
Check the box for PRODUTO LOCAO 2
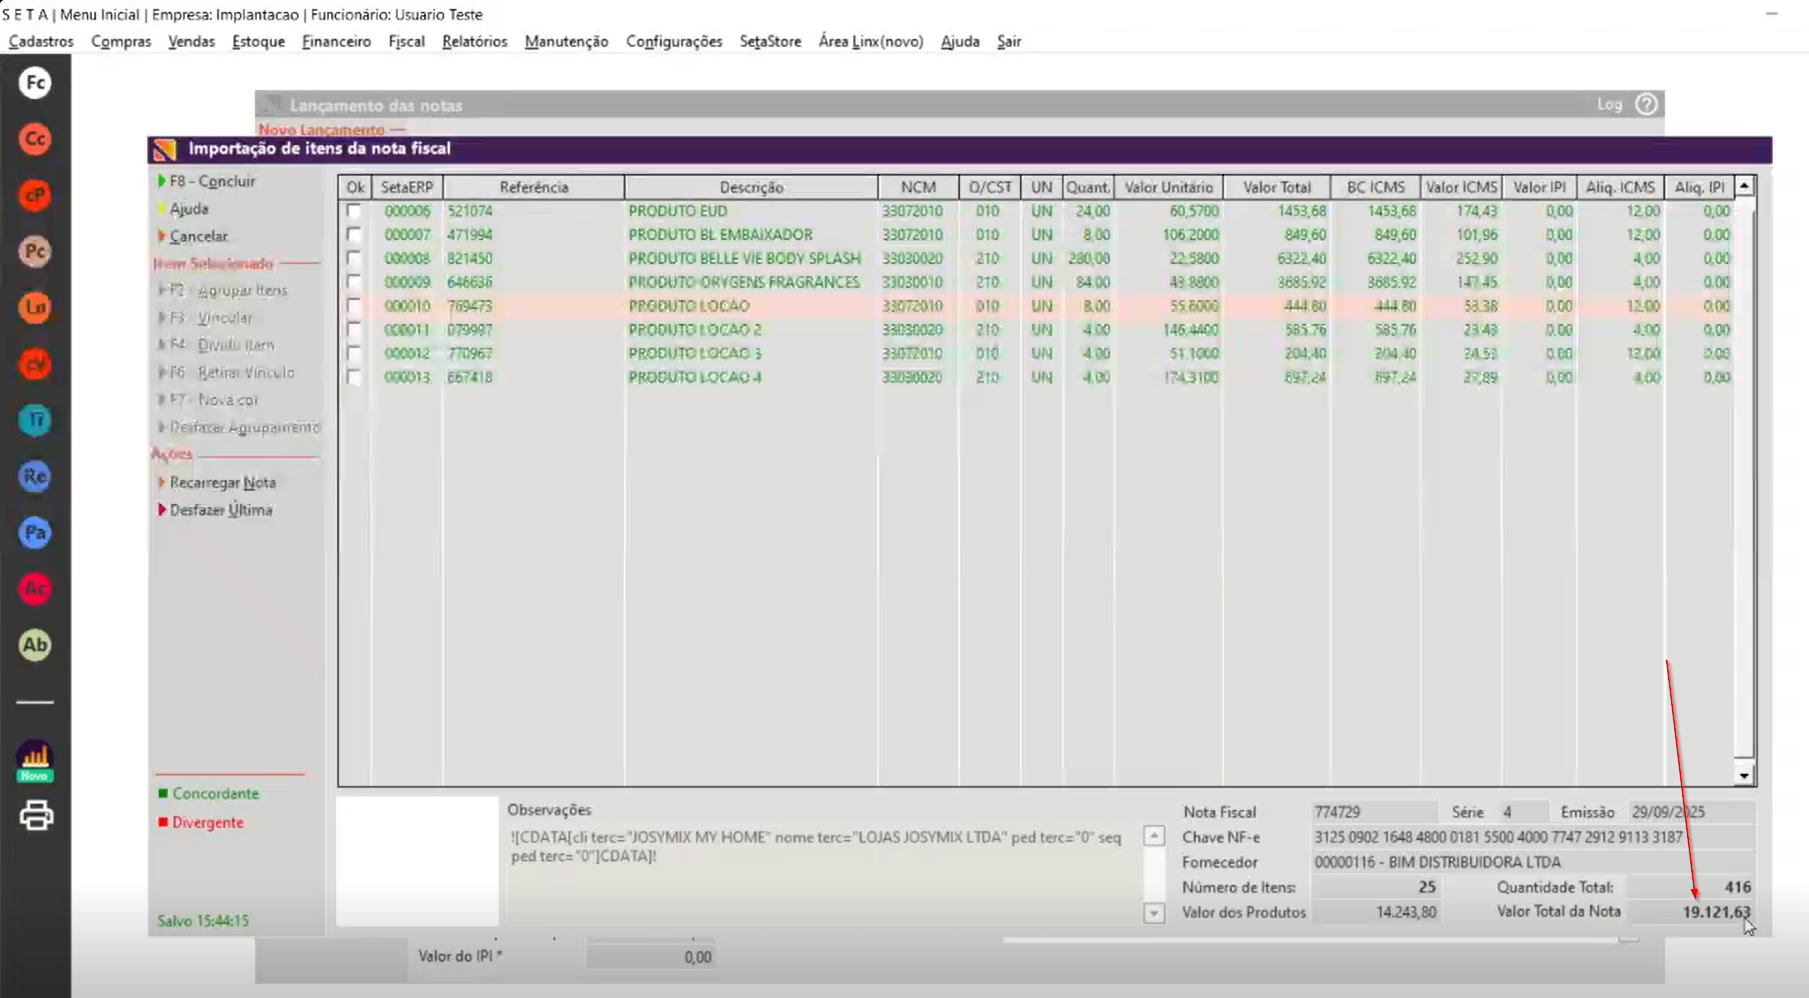[x=354, y=330]
